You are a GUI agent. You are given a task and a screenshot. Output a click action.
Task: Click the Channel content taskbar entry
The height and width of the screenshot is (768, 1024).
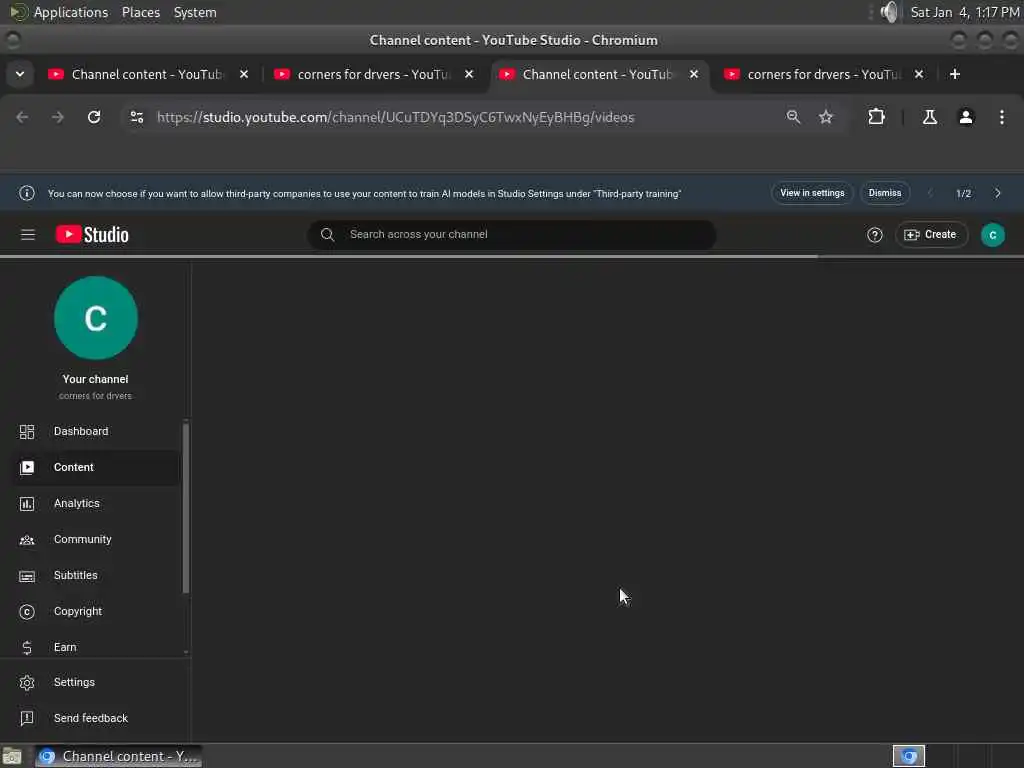[118, 756]
